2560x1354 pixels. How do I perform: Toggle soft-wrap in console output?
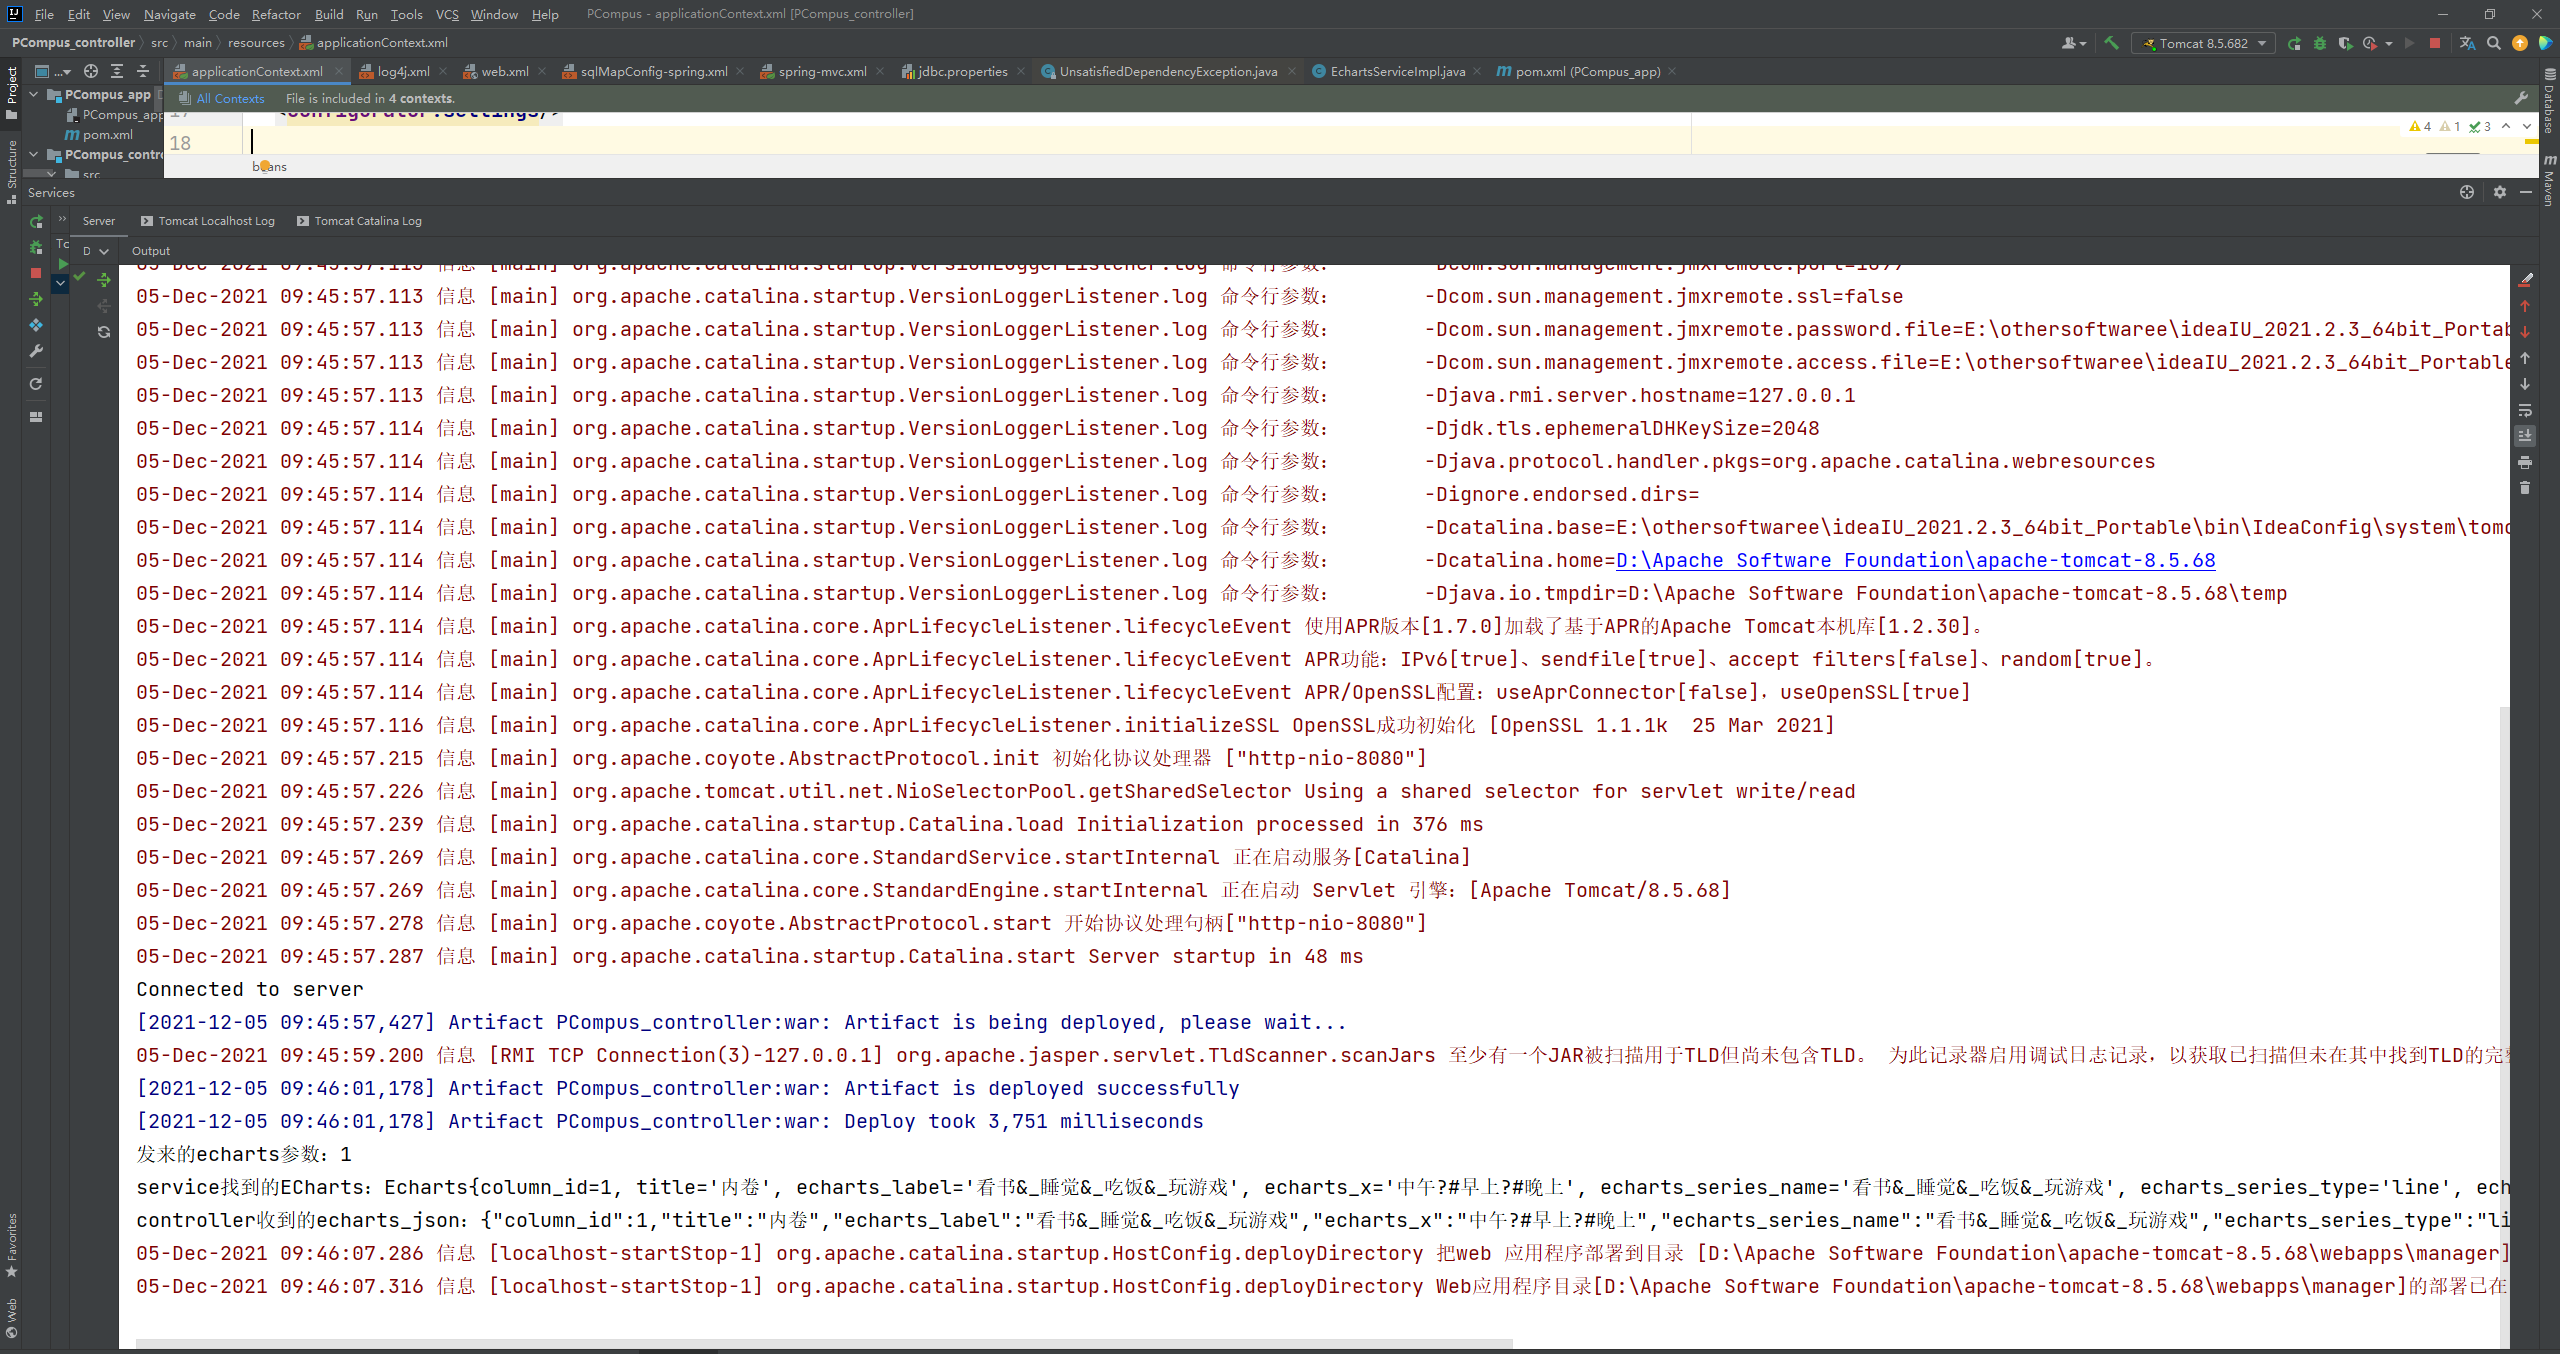(x=2525, y=410)
